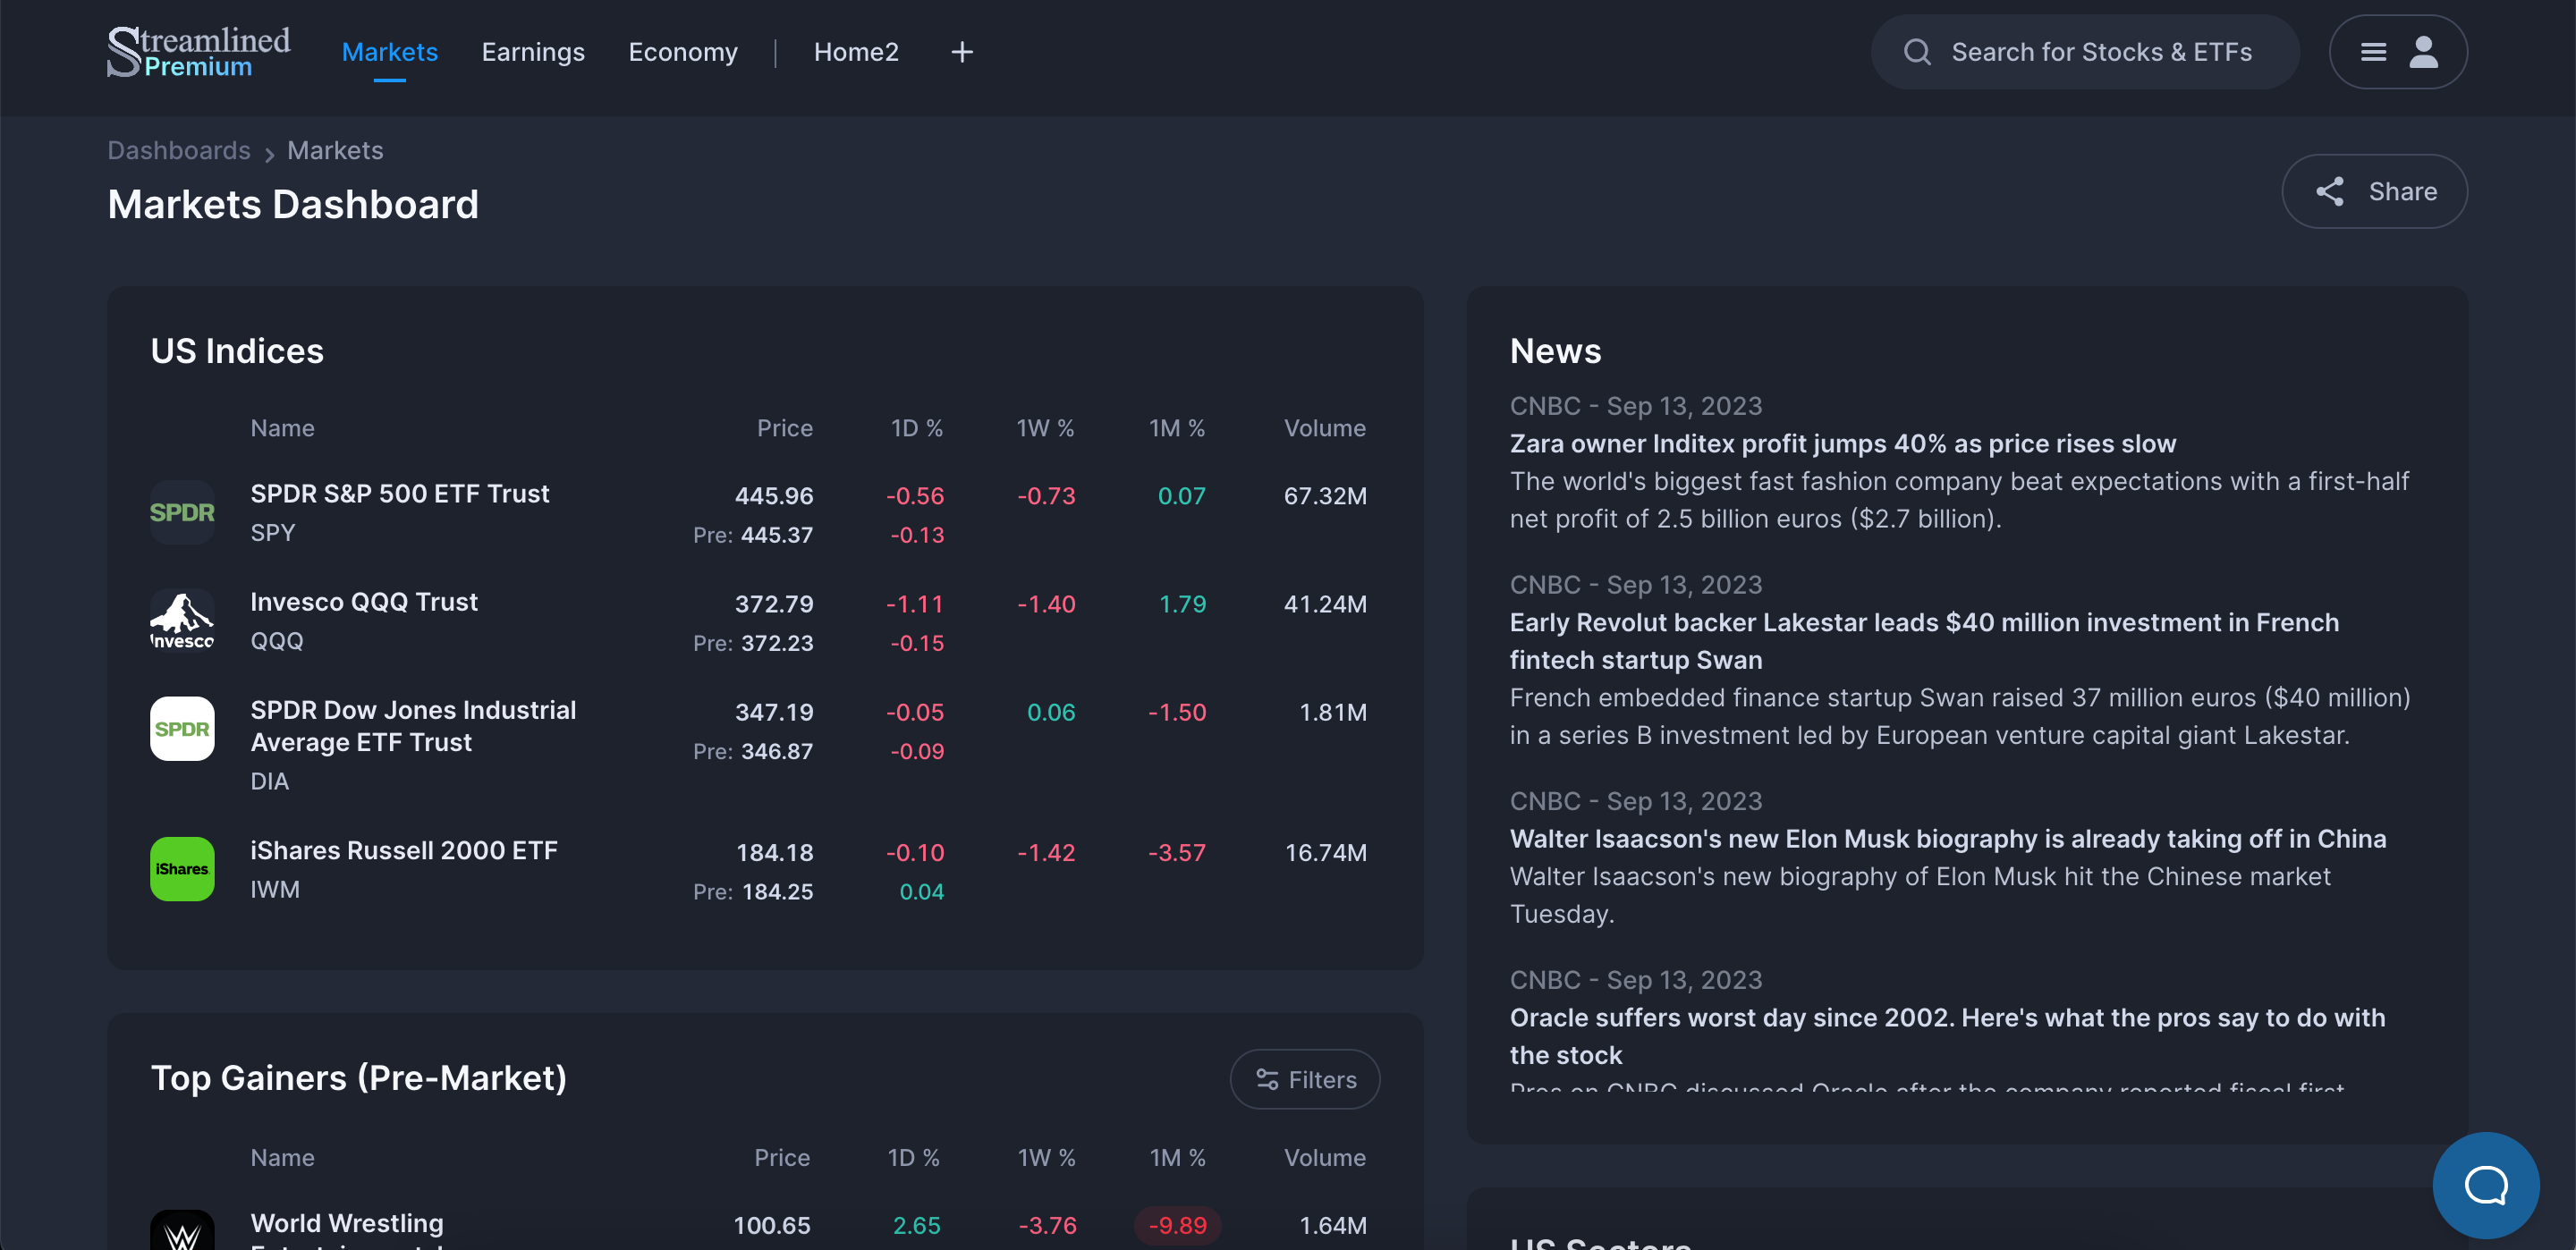2576x1250 pixels.
Task: Open Filters for Top Gainers
Action: (1304, 1079)
